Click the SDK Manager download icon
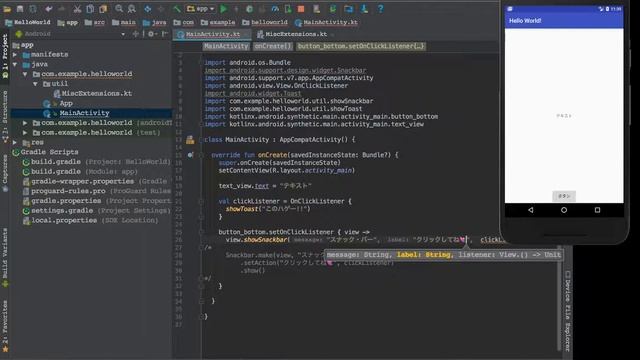640x360 pixels. pos(364,9)
